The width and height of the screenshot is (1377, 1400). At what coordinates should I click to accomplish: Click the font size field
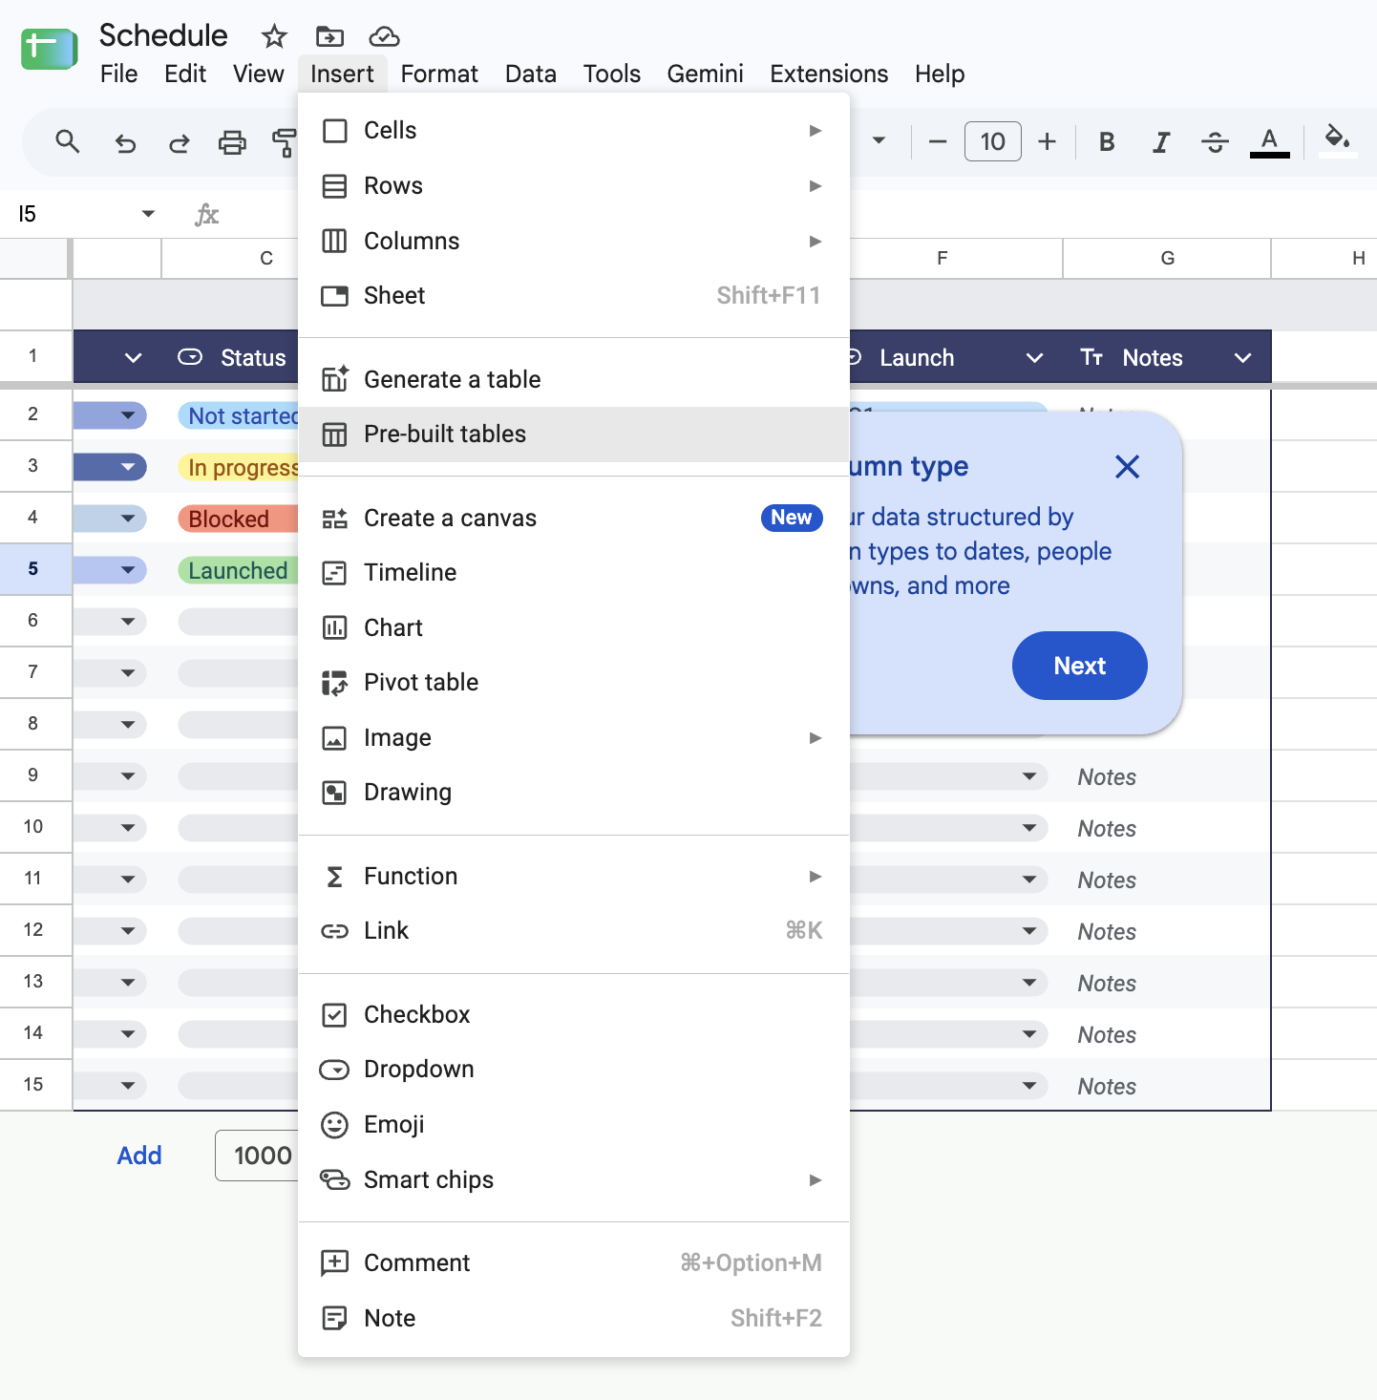tap(993, 142)
